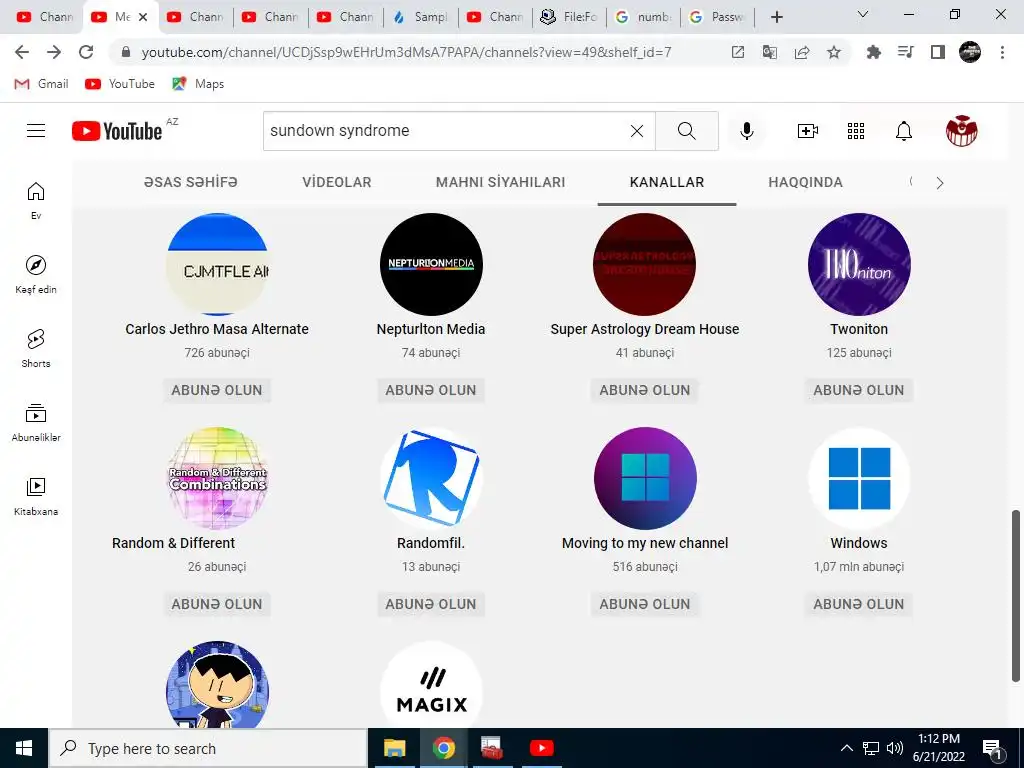1024x768 pixels.
Task: Open the YouTube bookmark in bookmarks bar
Action: (x=120, y=84)
